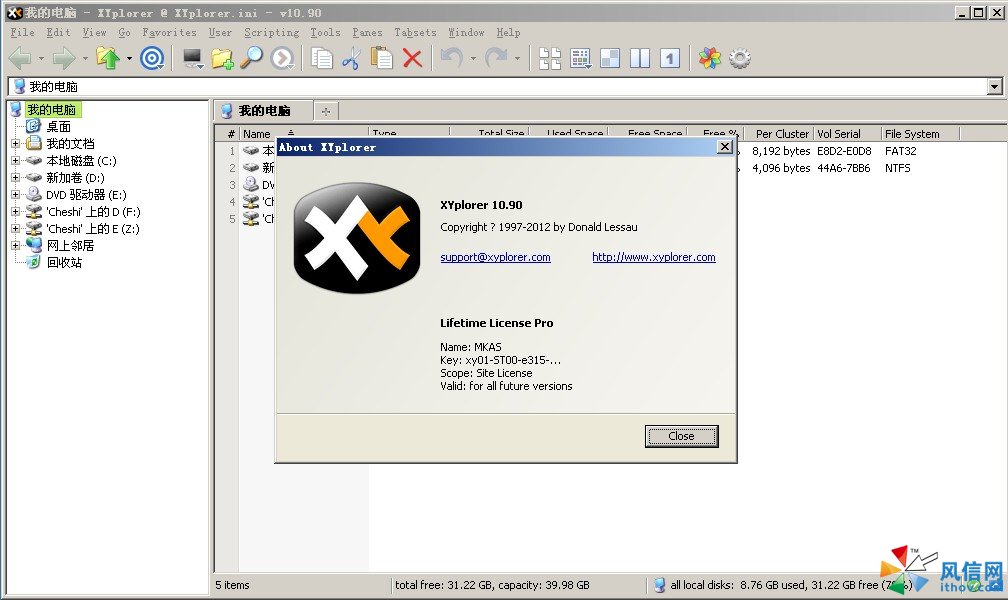Click the red Delete X icon
The image size is (1008, 600).
point(412,59)
